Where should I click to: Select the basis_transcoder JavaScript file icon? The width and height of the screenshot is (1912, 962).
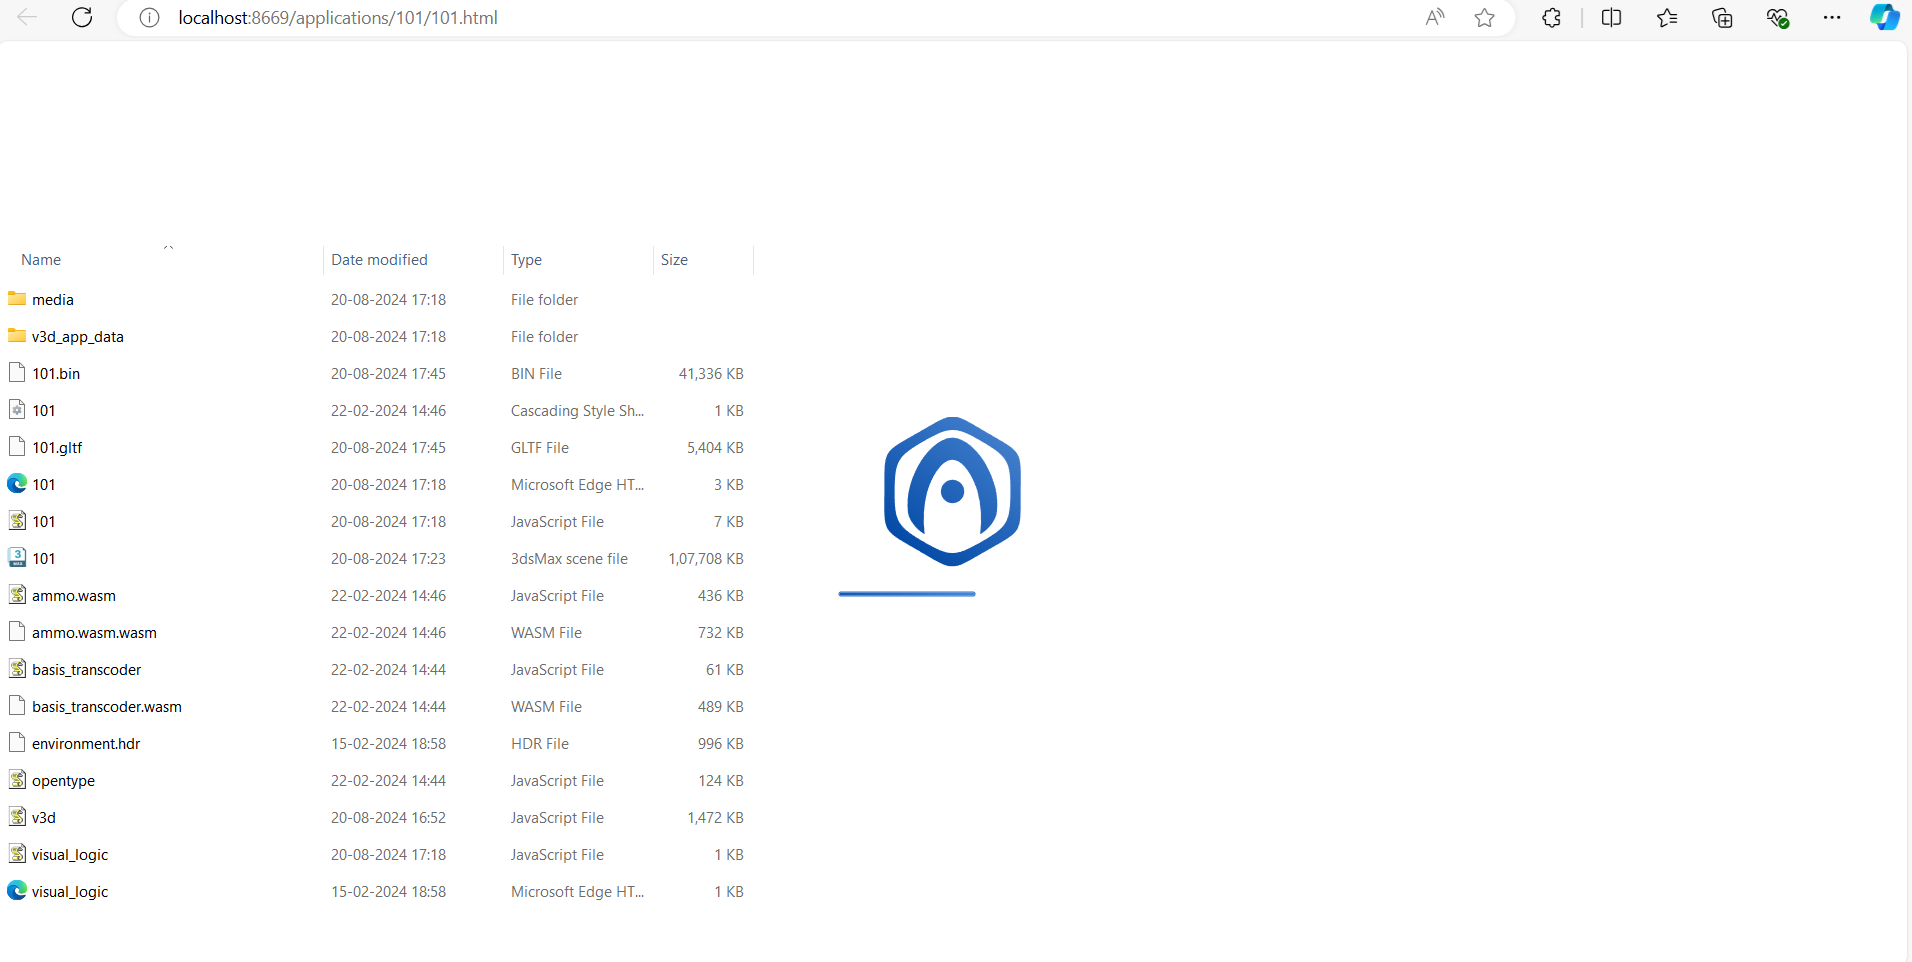pyautogui.click(x=17, y=669)
